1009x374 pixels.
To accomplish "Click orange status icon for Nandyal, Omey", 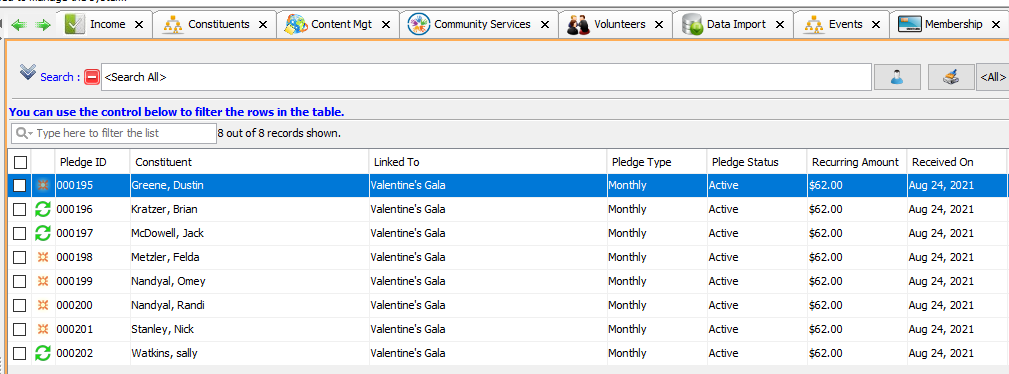I will [x=43, y=281].
